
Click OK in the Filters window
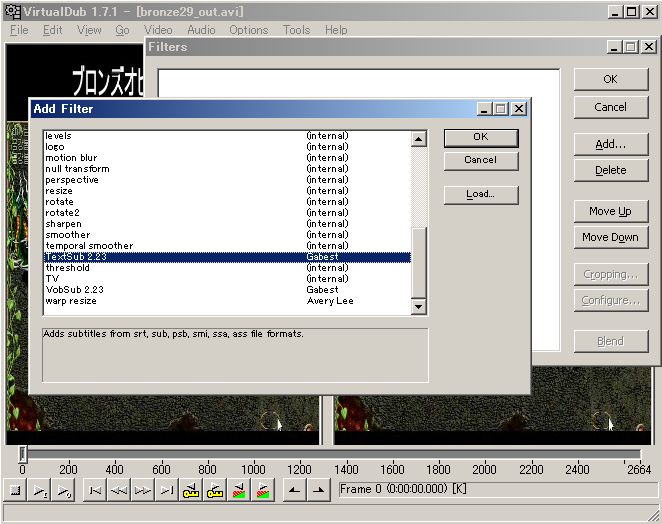tap(610, 79)
